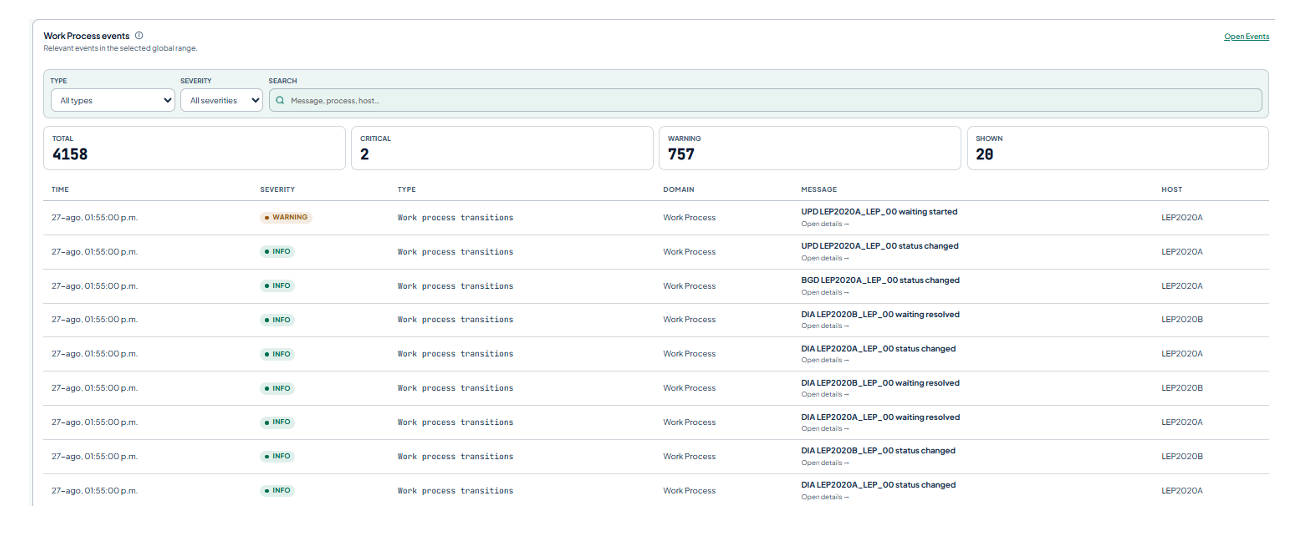Image resolution: width=1305 pixels, height=559 pixels.
Task: Click the orange WARNING severity badge
Action: [x=286, y=217]
